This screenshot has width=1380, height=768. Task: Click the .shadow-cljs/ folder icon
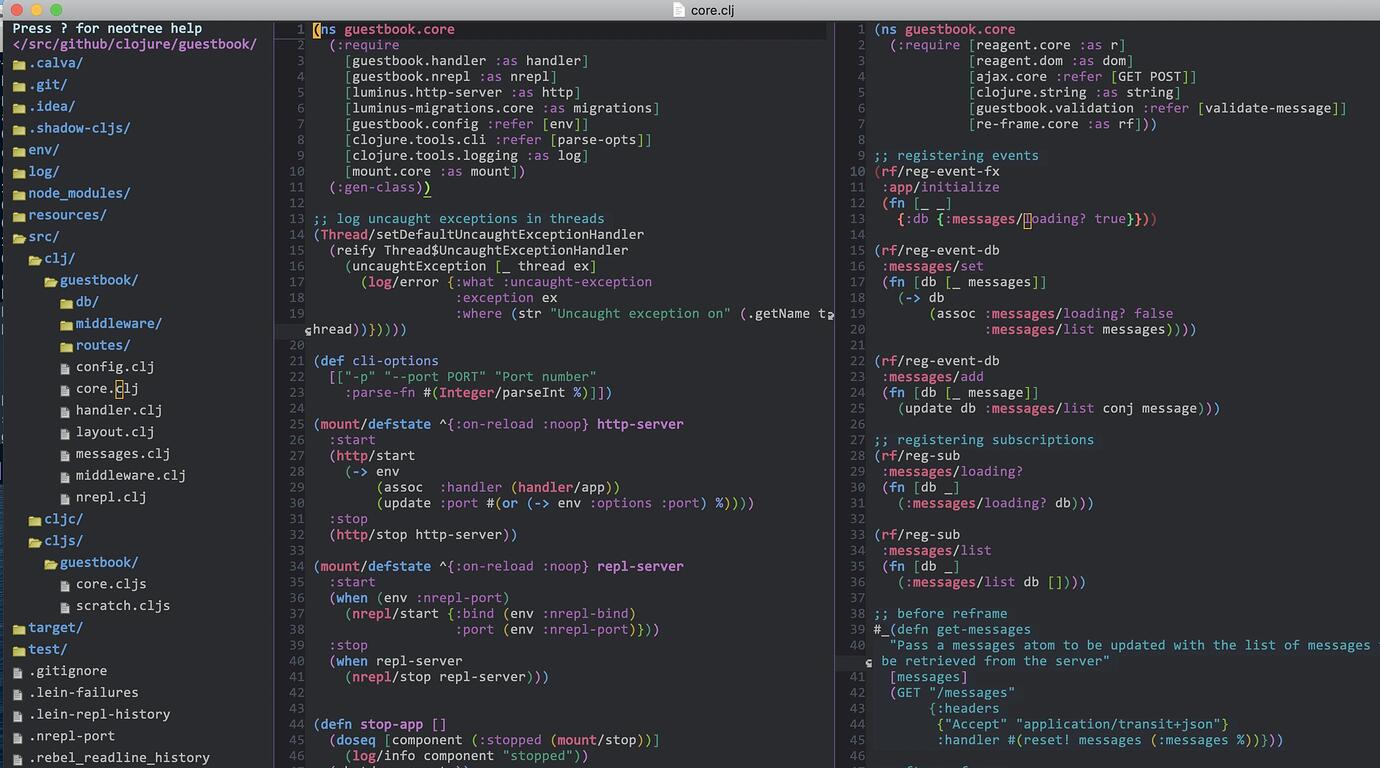[x=20, y=128]
